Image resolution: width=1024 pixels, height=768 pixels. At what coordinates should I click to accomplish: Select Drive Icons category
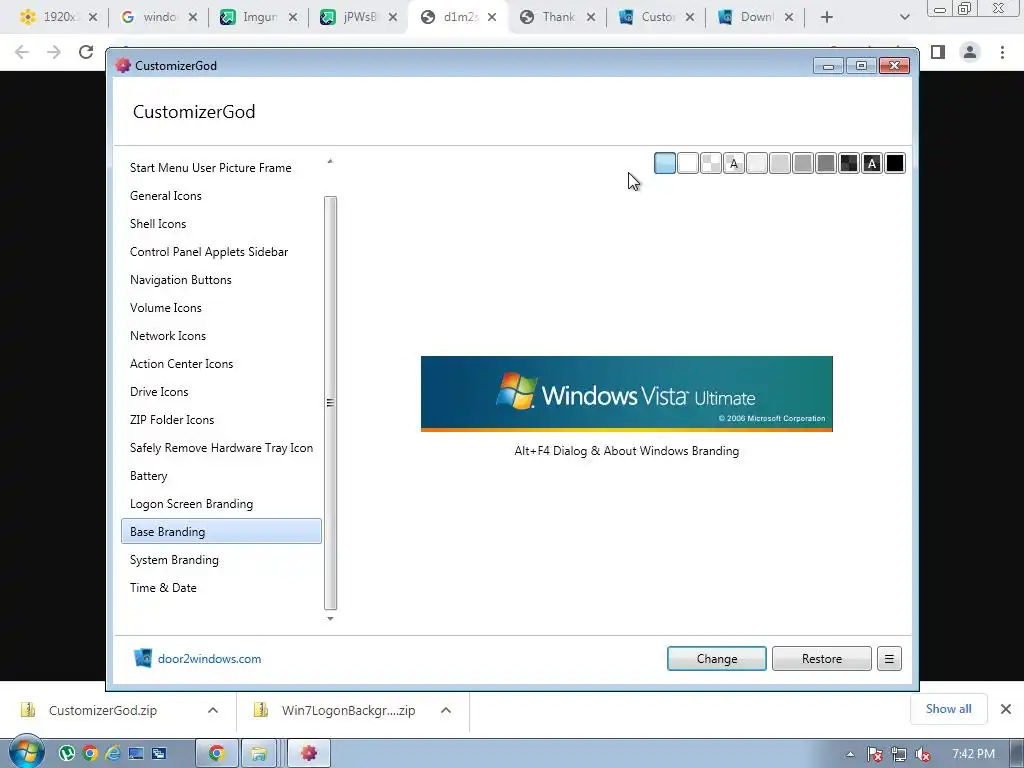coord(221,392)
